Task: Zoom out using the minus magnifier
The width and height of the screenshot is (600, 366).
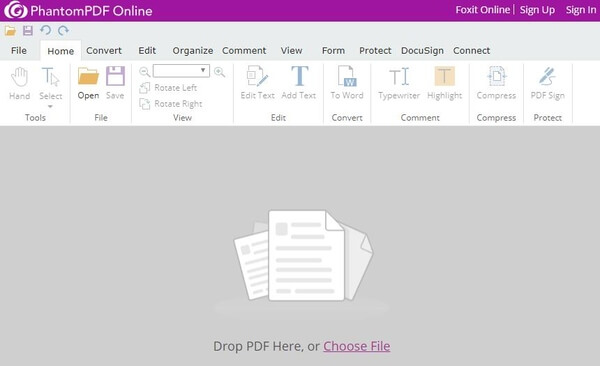Action: pos(144,72)
